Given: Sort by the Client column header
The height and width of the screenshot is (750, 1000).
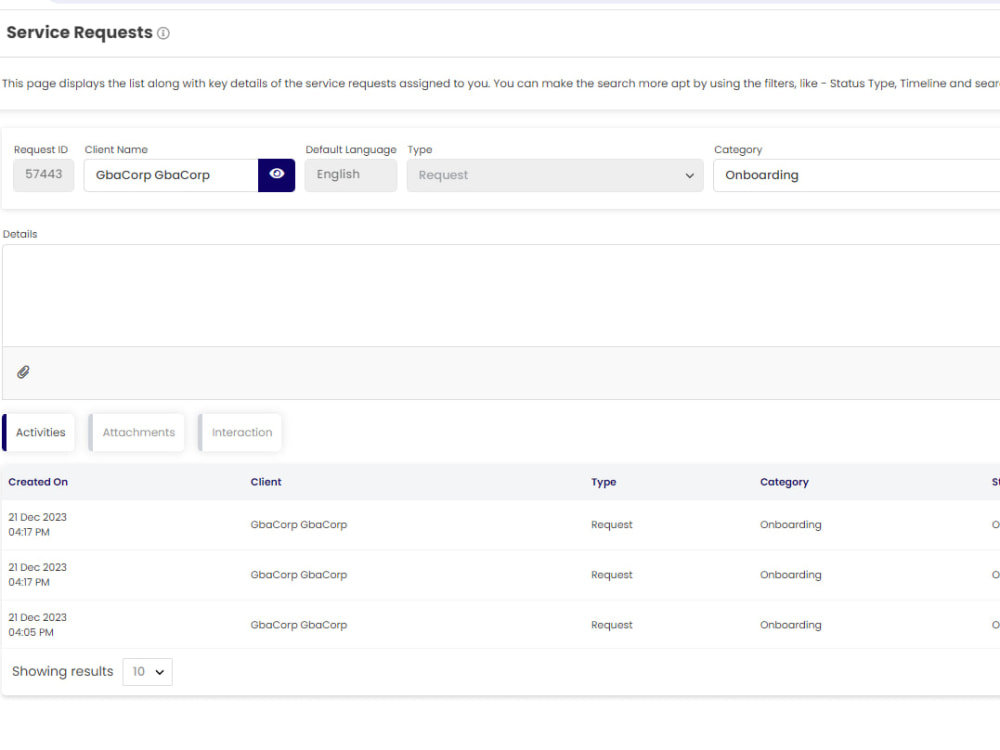Looking at the screenshot, I should tap(265, 482).
